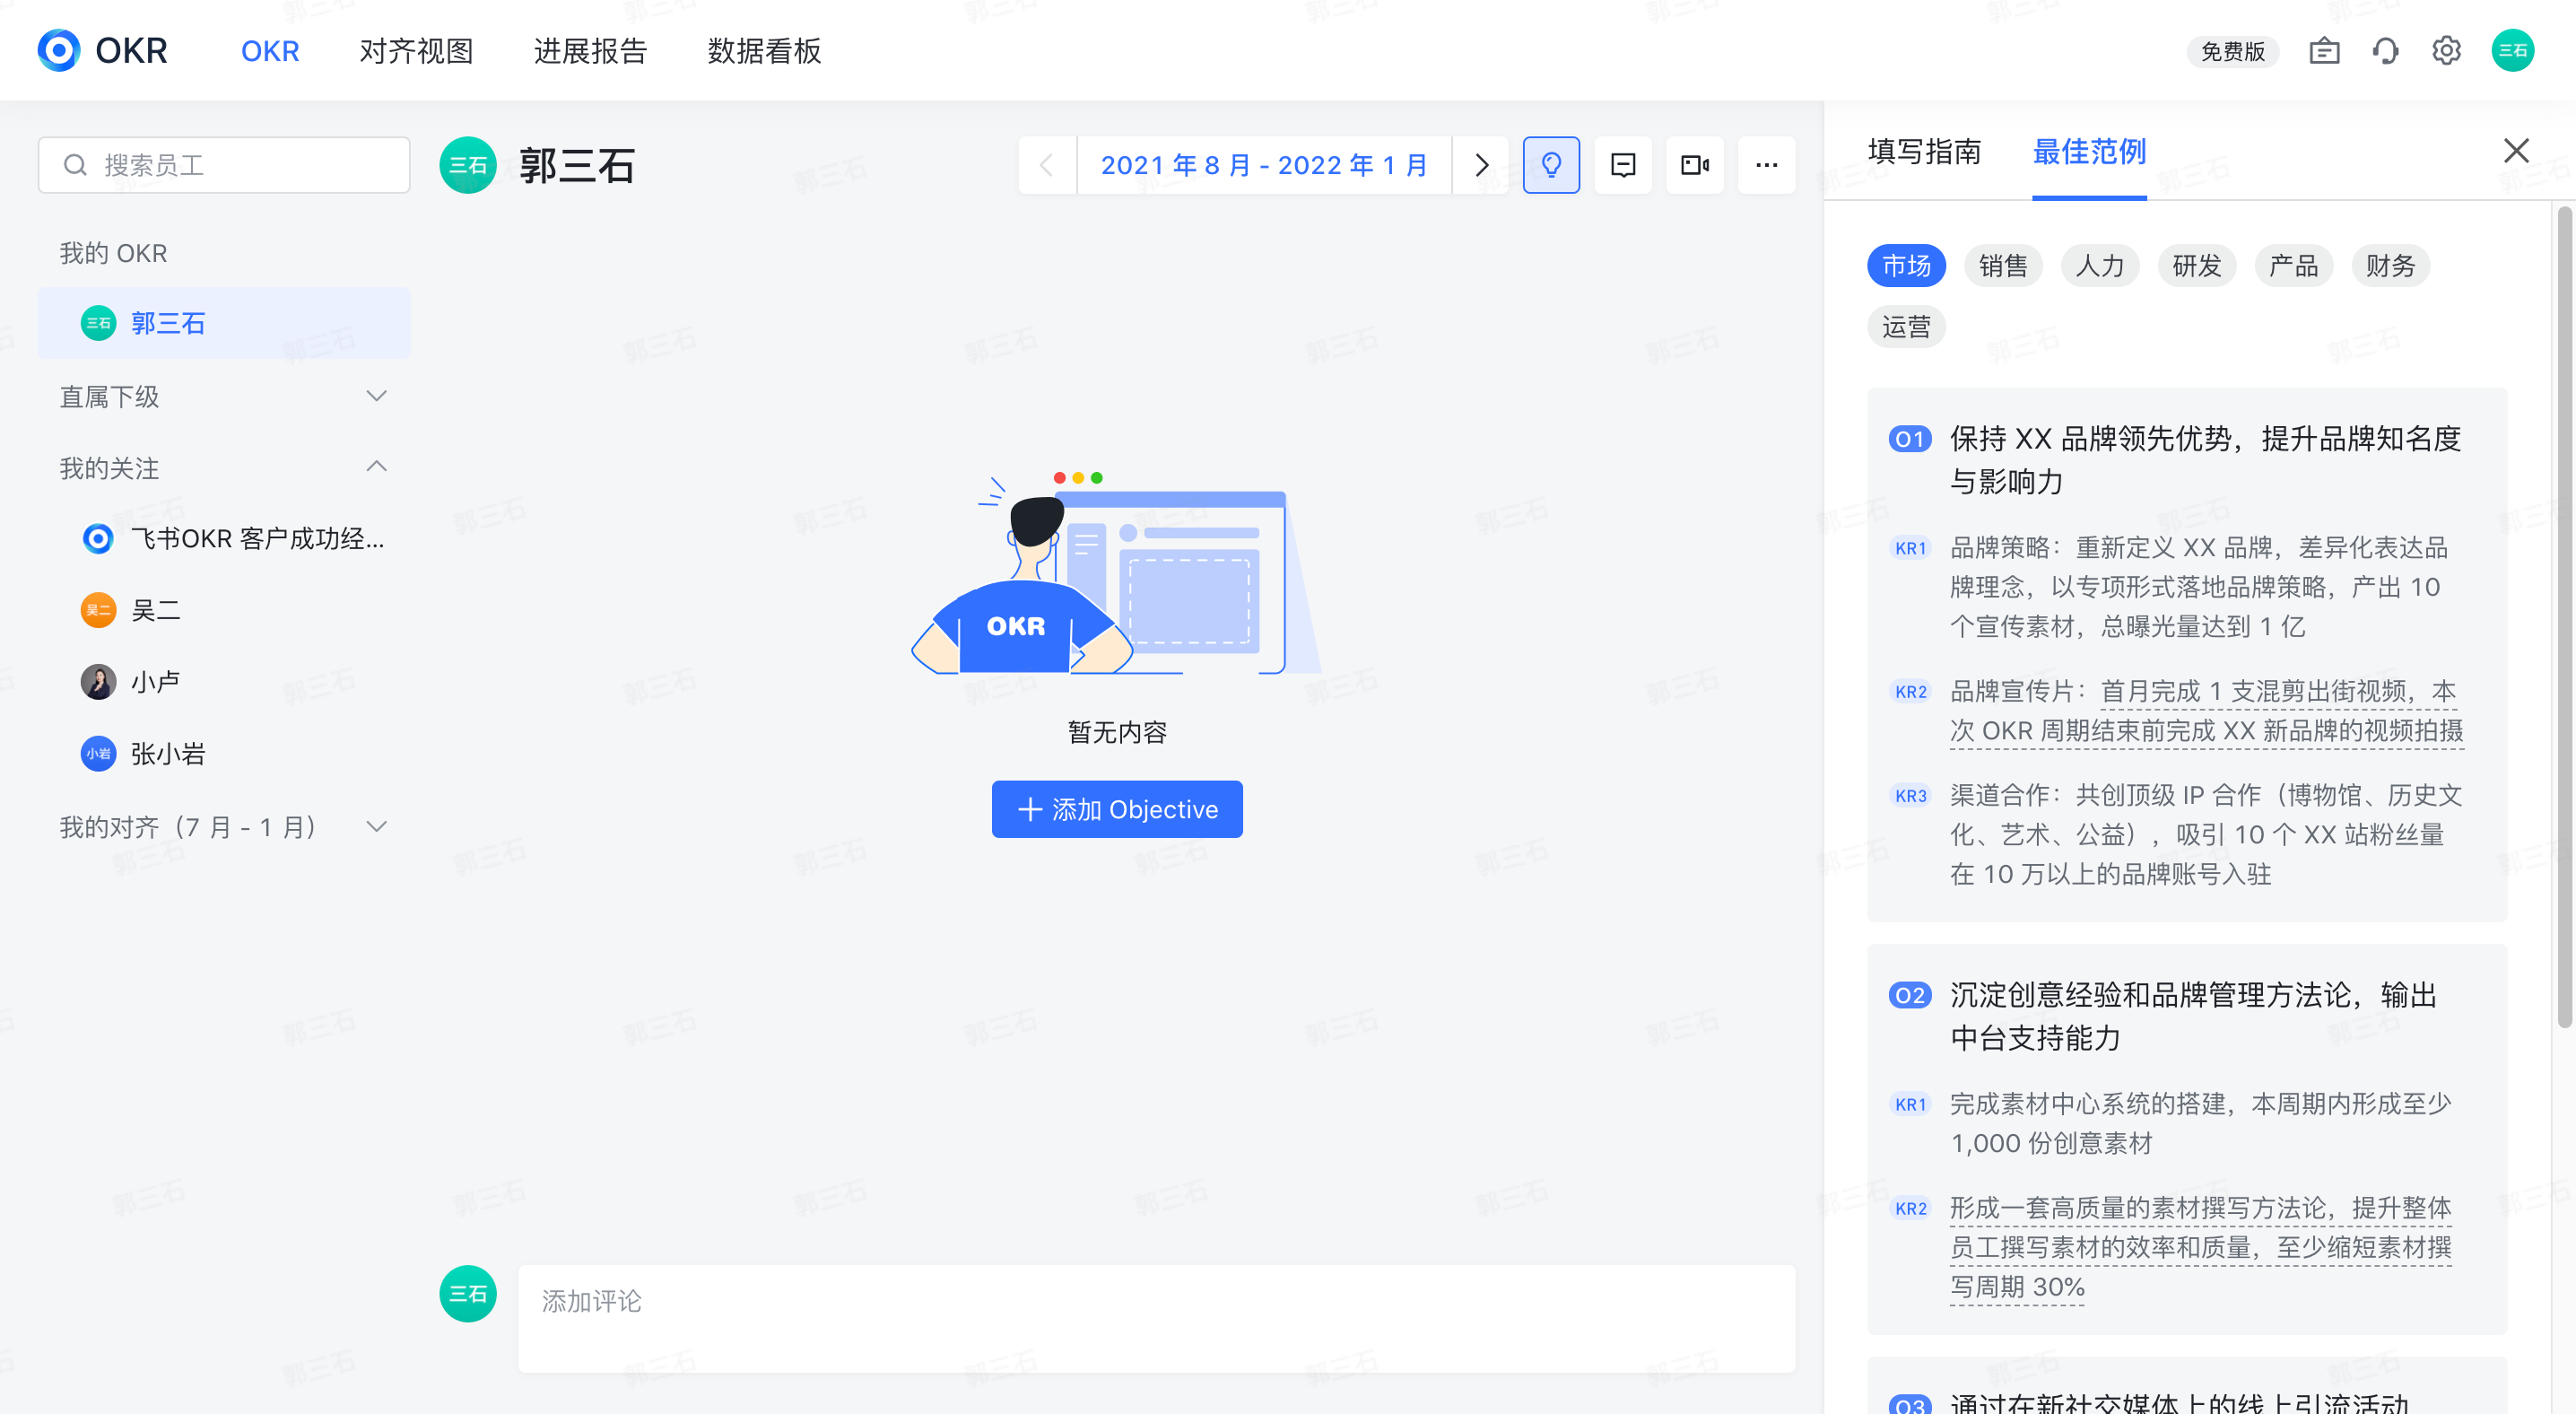Image resolution: width=2576 pixels, height=1414 pixels.
Task: Click the 搜索员工 search field
Action: click(x=224, y=165)
